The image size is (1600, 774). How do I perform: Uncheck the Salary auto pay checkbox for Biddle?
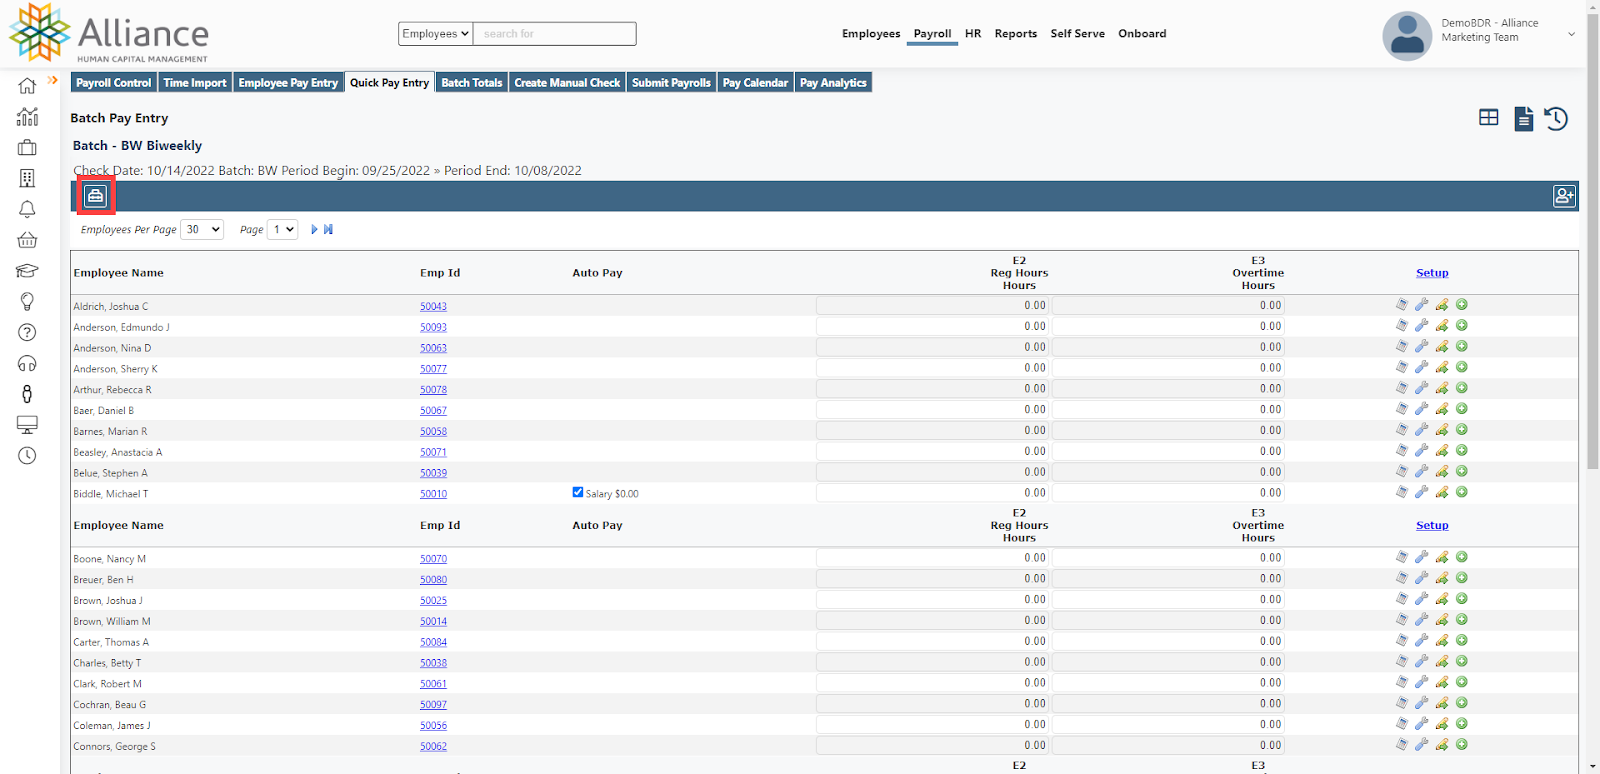click(x=578, y=492)
